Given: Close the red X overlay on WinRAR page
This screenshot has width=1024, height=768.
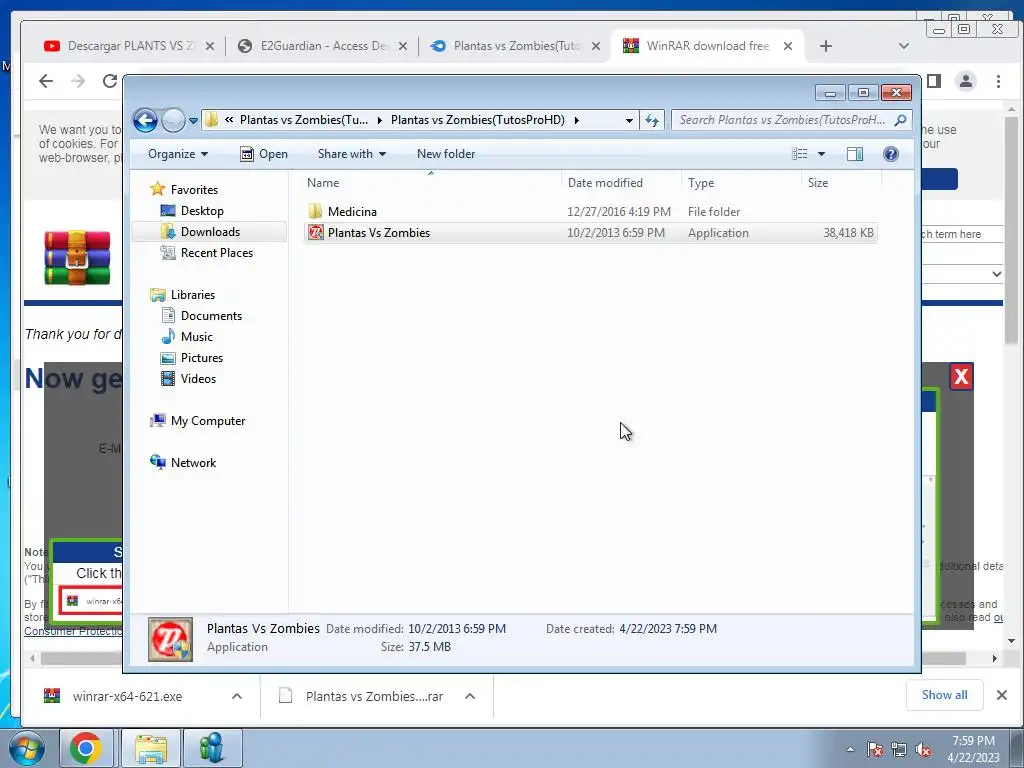Looking at the screenshot, I should point(961,377).
